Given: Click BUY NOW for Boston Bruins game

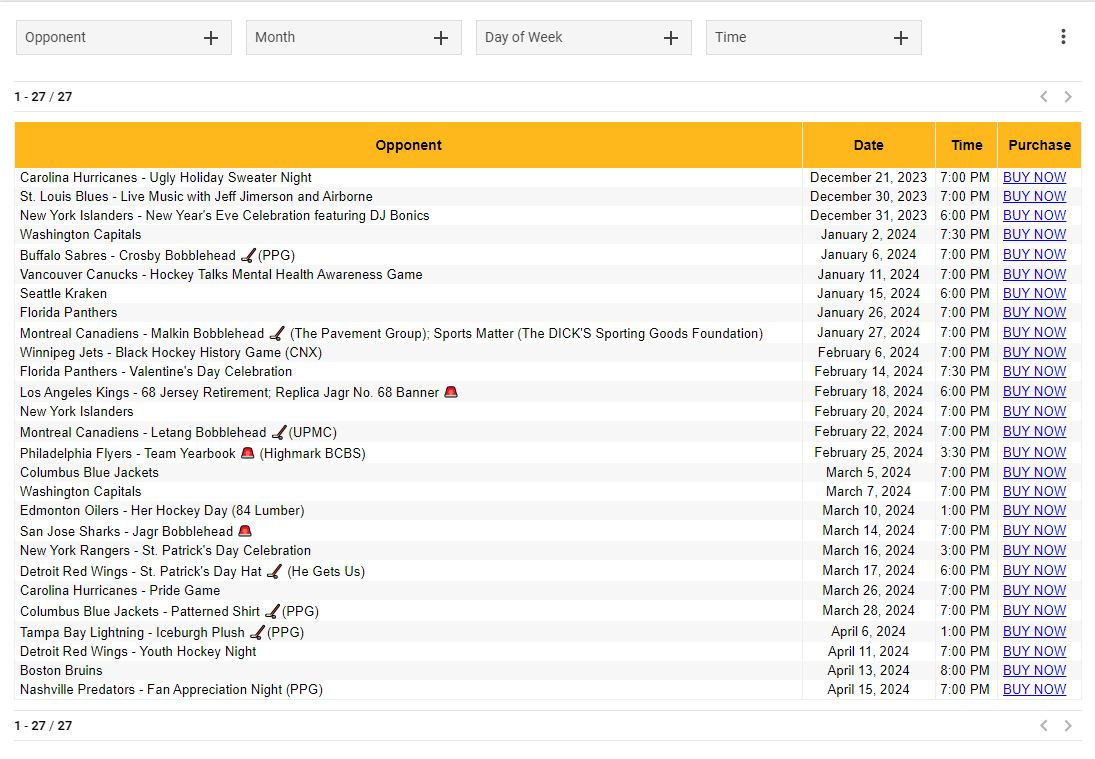Looking at the screenshot, I should tap(1034, 670).
